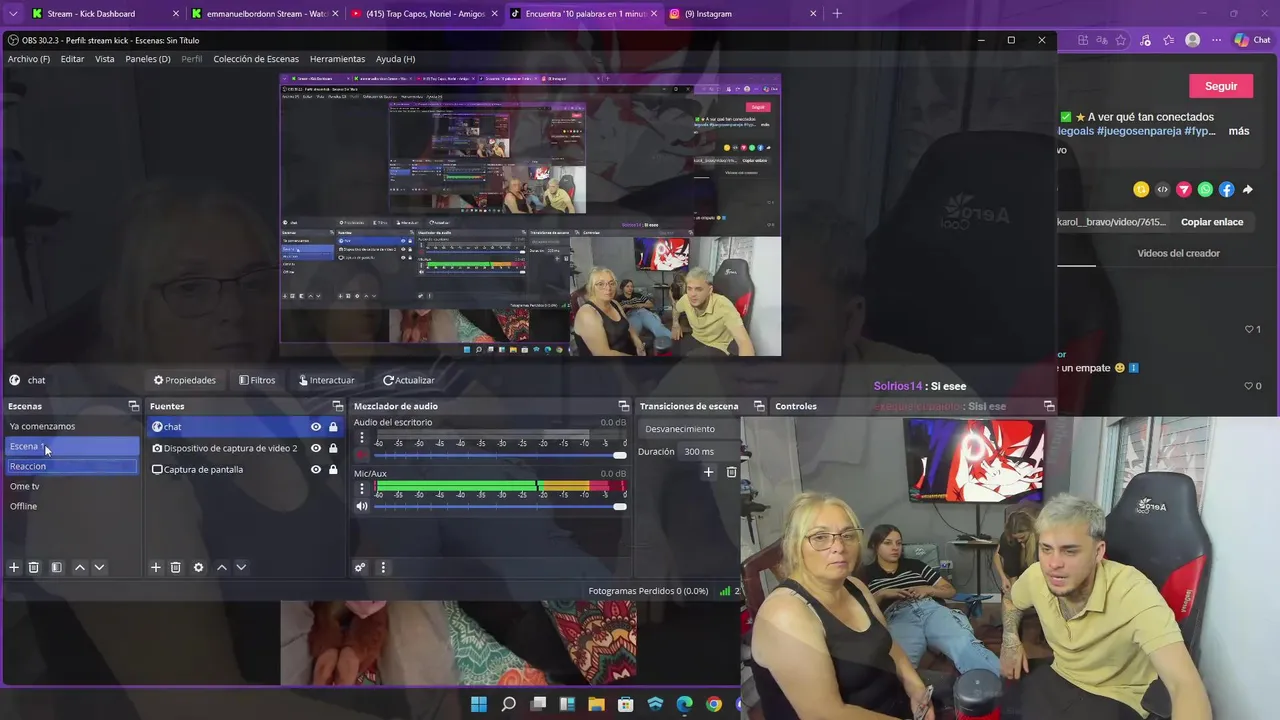Undock the Fuentes panel

pyautogui.click(x=337, y=406)
